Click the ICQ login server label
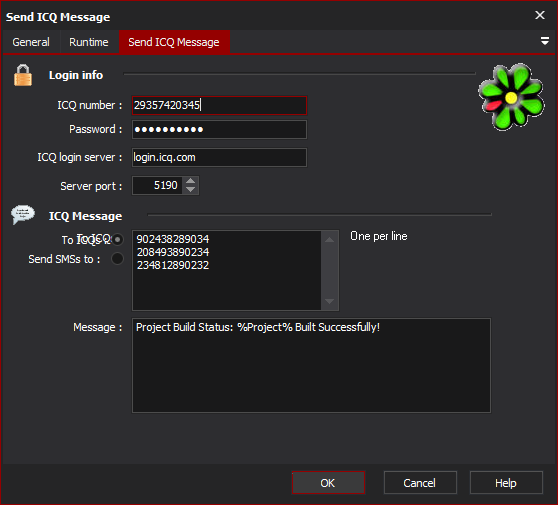Screen dimensions: 558x505 [x=80, y=157]
